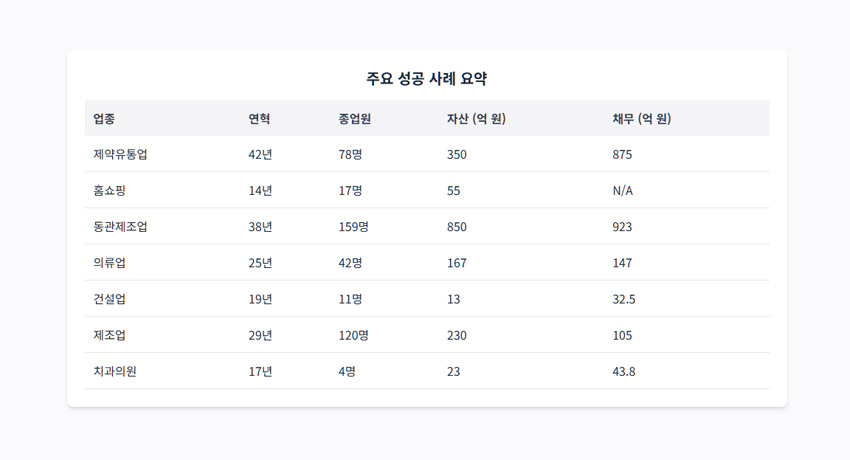Click the 자산 (억 원) column header
The width and height of the screenshot is (850, 460).
tap(476, 119)
